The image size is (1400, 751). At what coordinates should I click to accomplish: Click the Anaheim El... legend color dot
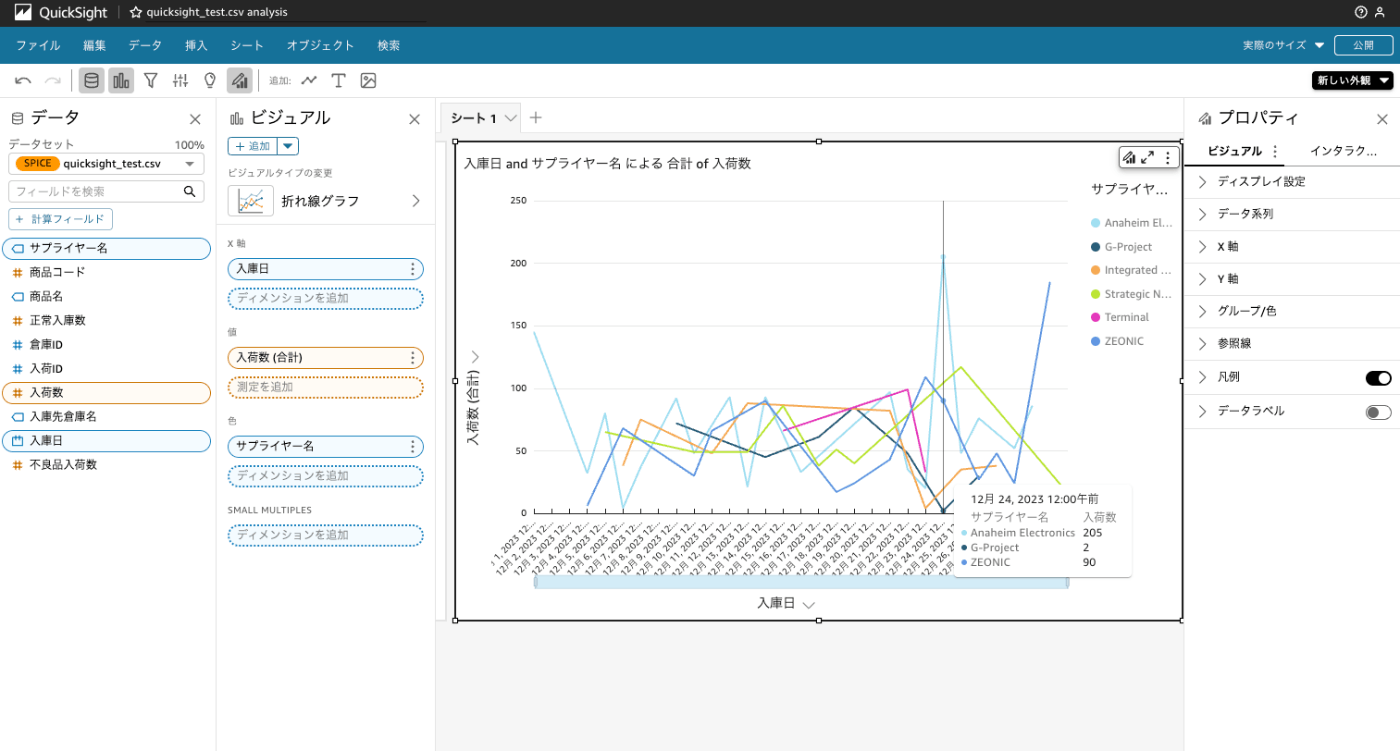tap(1095, 223)
